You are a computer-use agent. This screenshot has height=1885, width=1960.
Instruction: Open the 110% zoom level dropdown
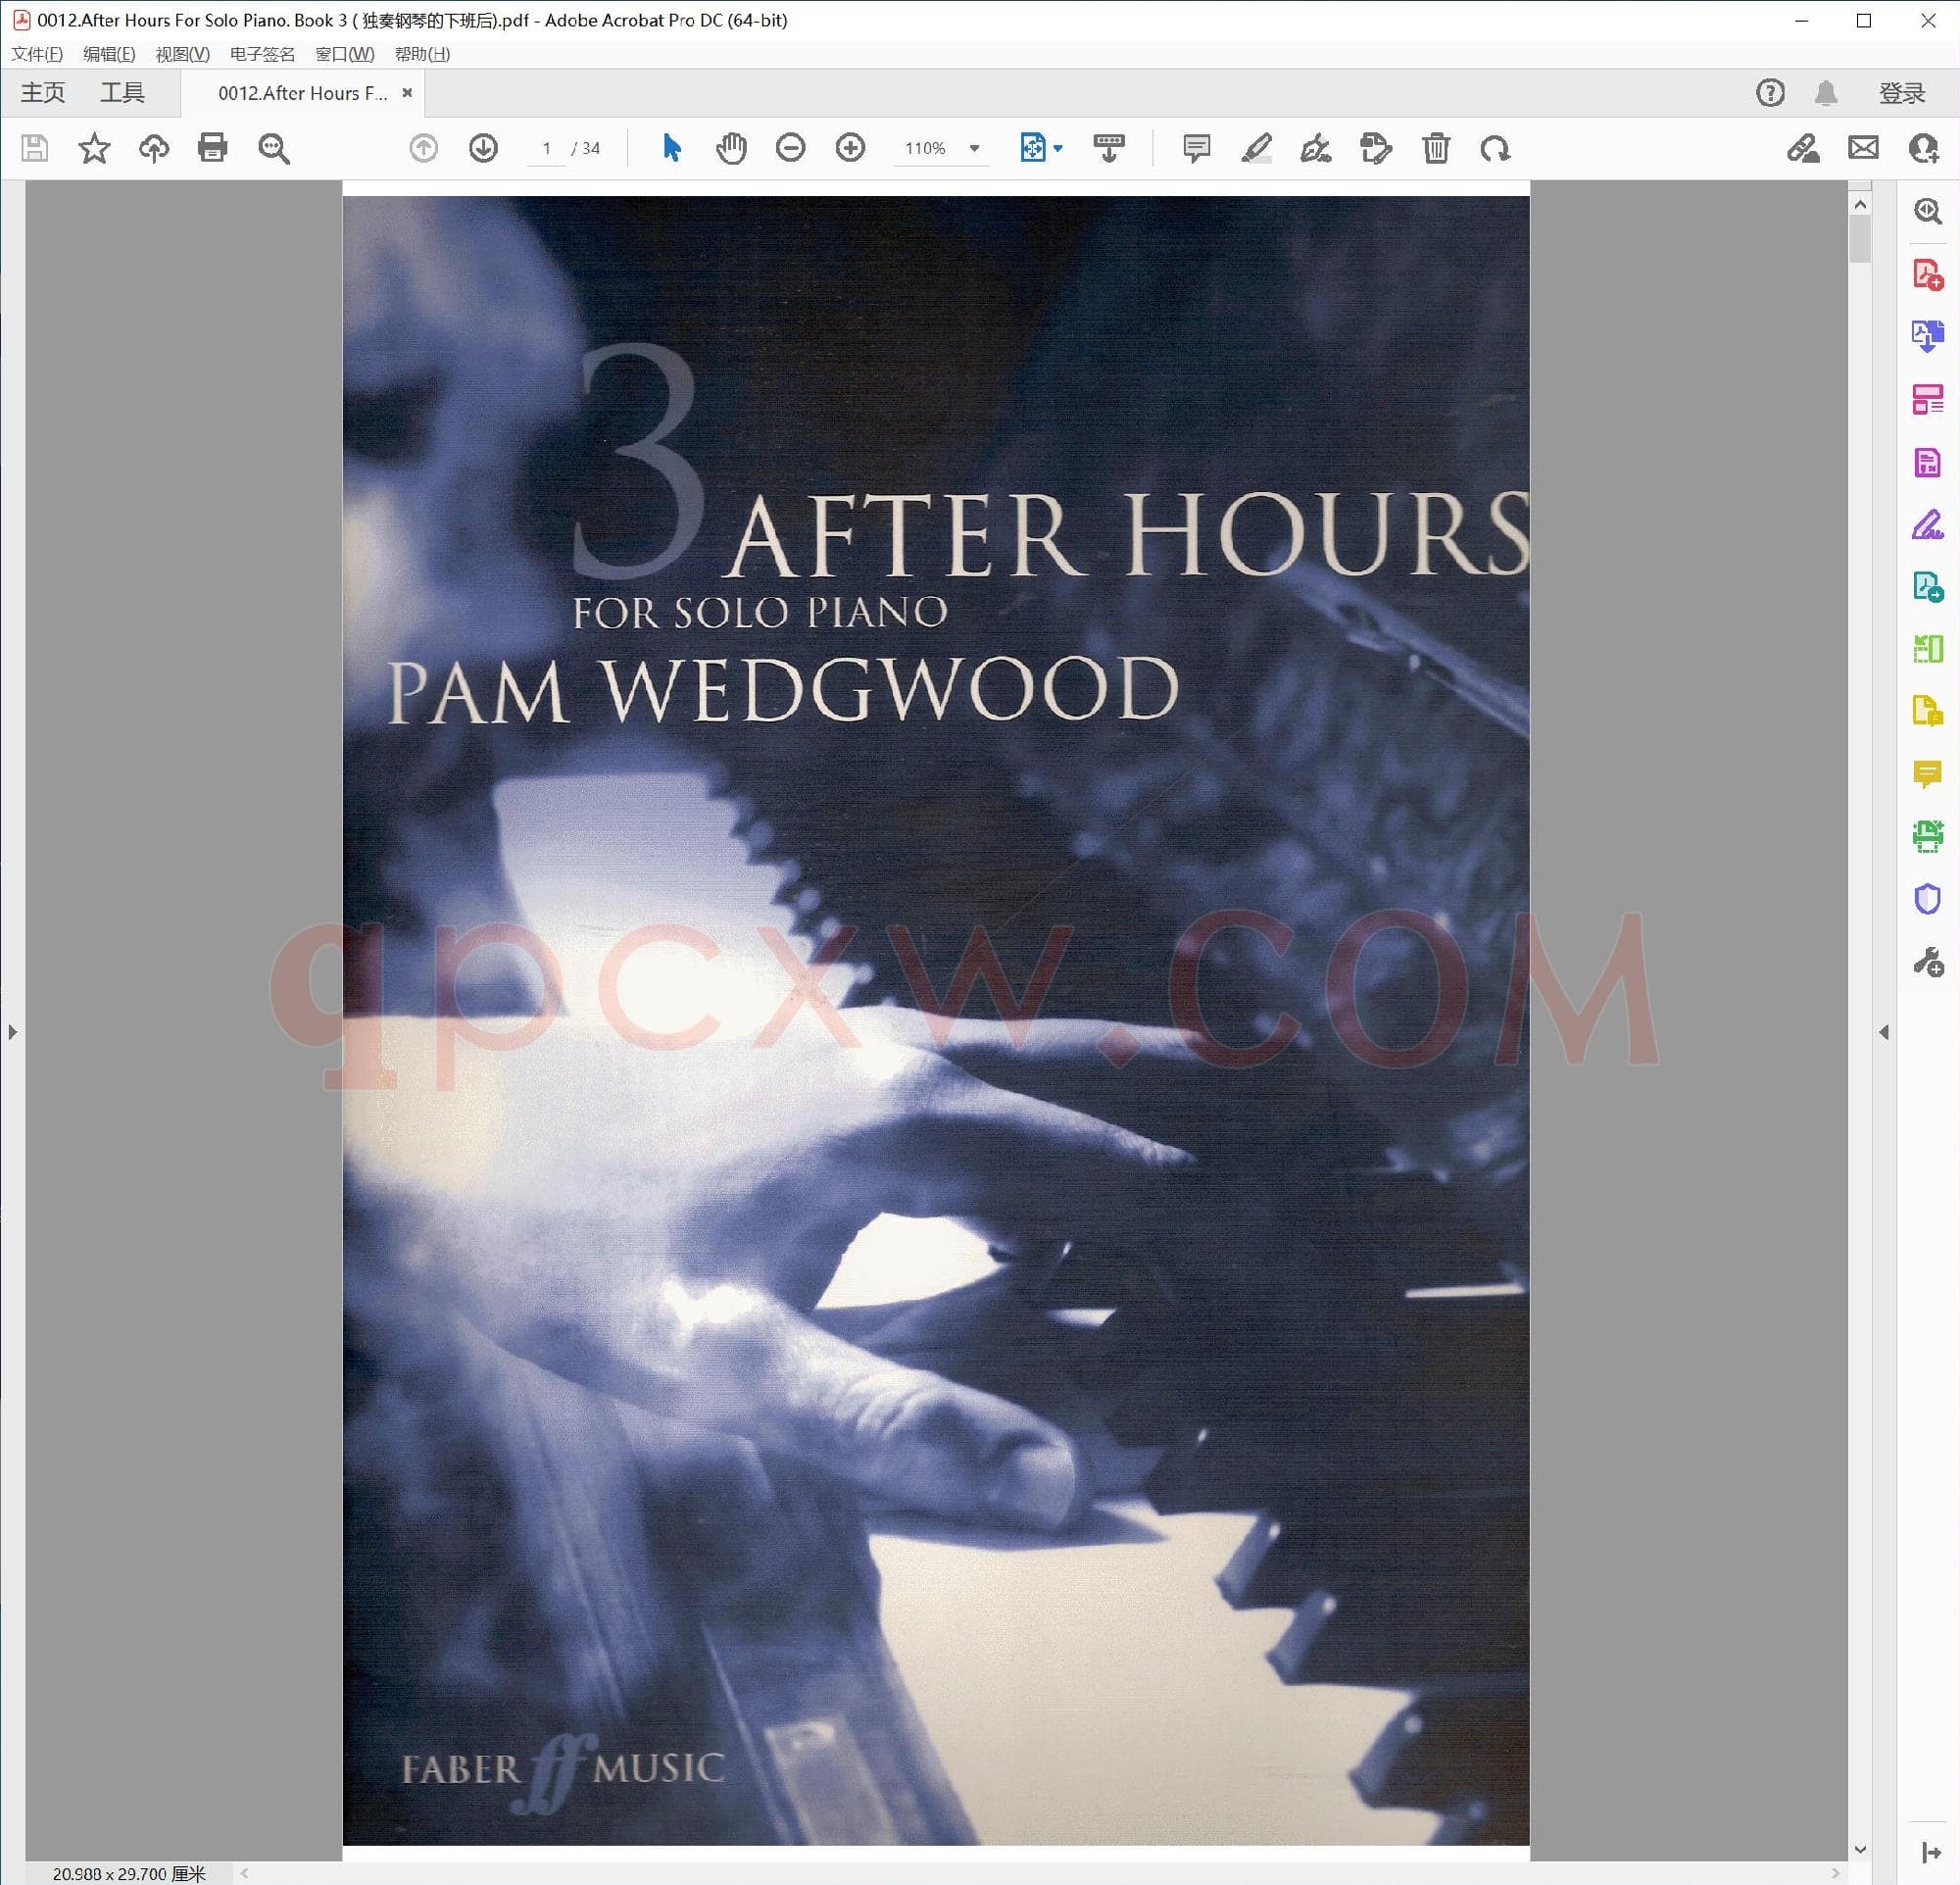pos(974,148)
